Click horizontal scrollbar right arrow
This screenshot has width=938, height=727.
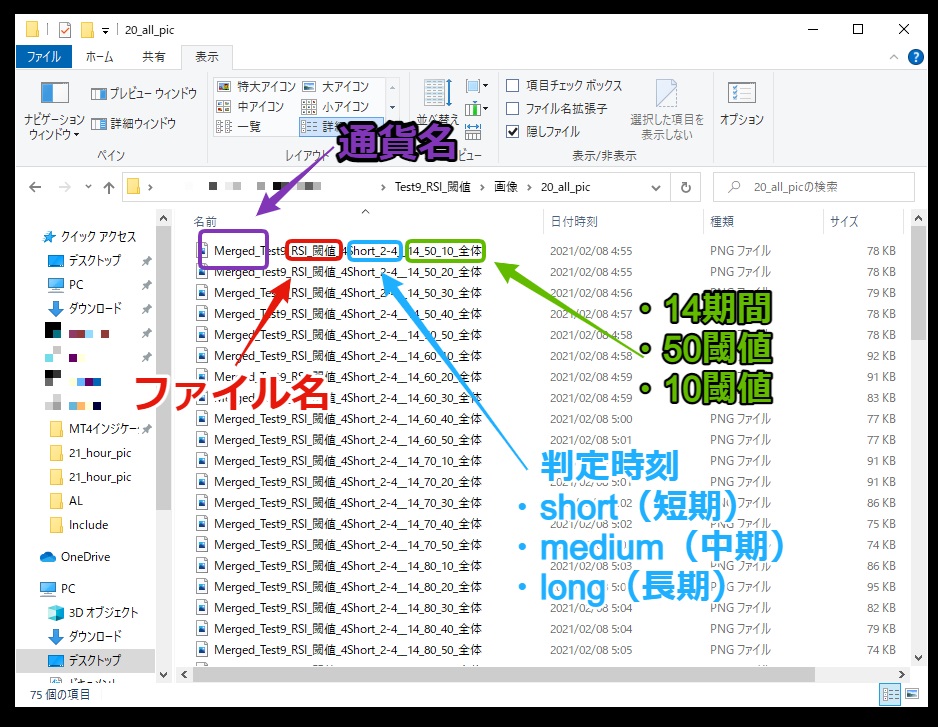(x=903, y=674)
